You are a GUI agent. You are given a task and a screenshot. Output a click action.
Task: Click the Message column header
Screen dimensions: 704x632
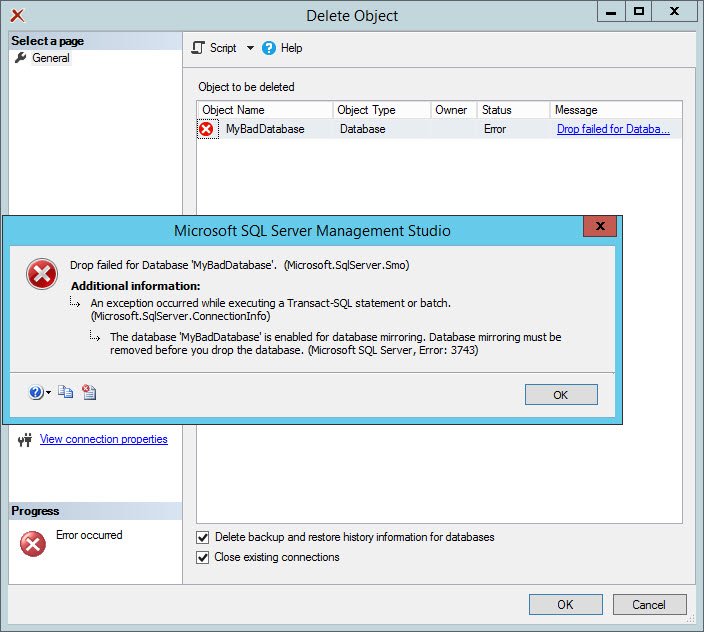pos(616,110)
